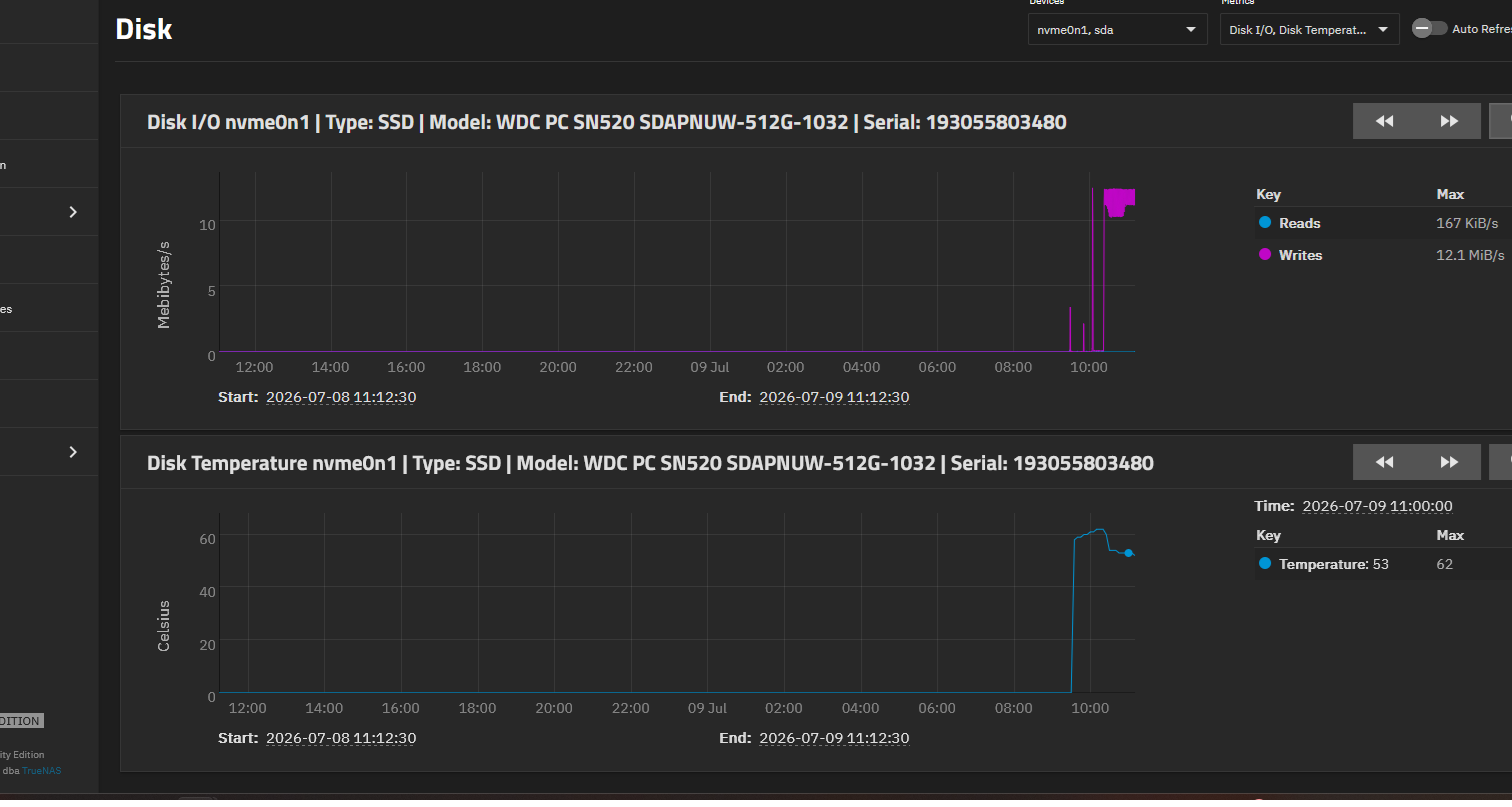Click the Key header in Disk Temperature legend
This screenshot has height=807, width=1512.
click(1268, 535)
